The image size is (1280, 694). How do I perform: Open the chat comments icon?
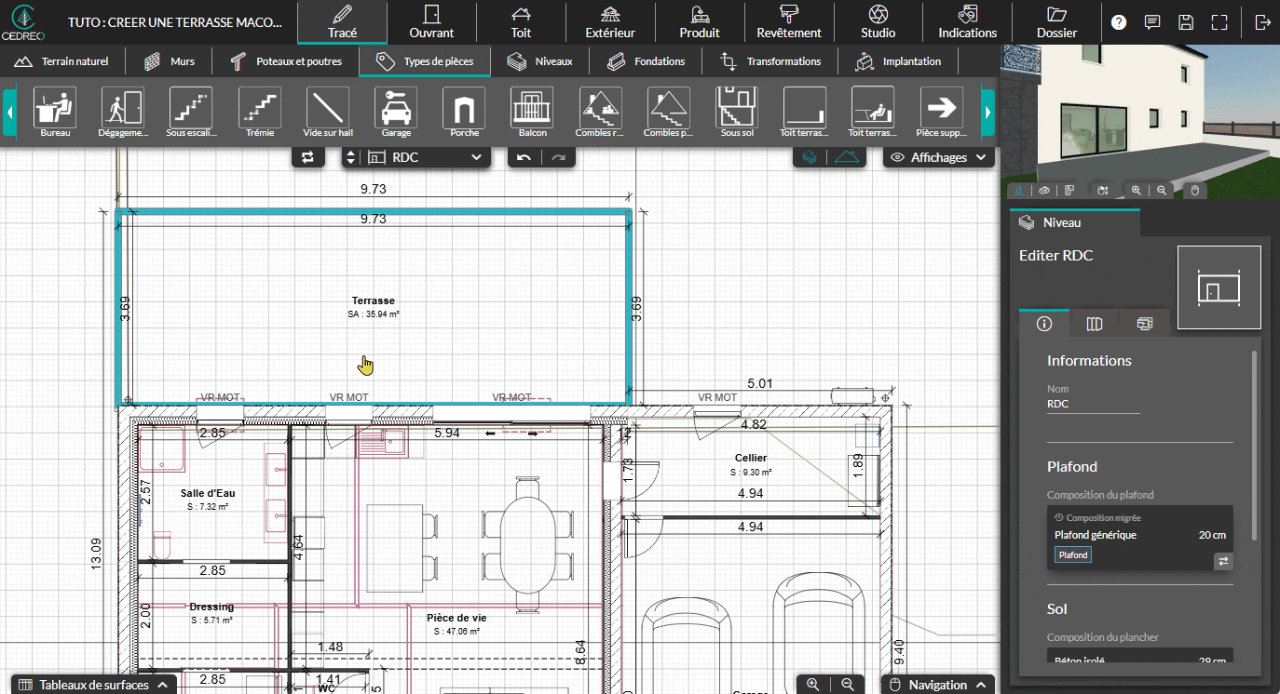pyautogui.click(x=1152, y=22)
